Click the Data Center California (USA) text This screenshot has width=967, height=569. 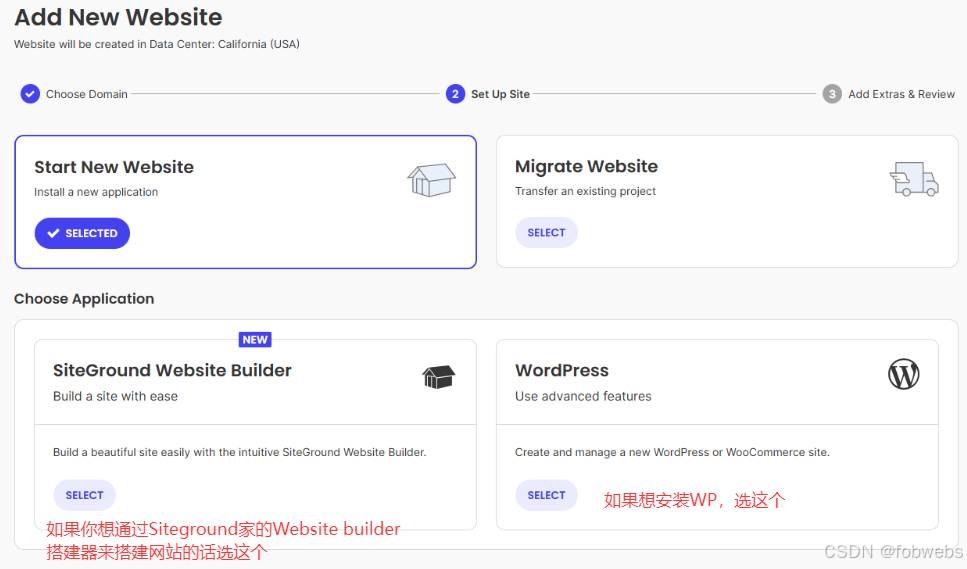(157, 44)
